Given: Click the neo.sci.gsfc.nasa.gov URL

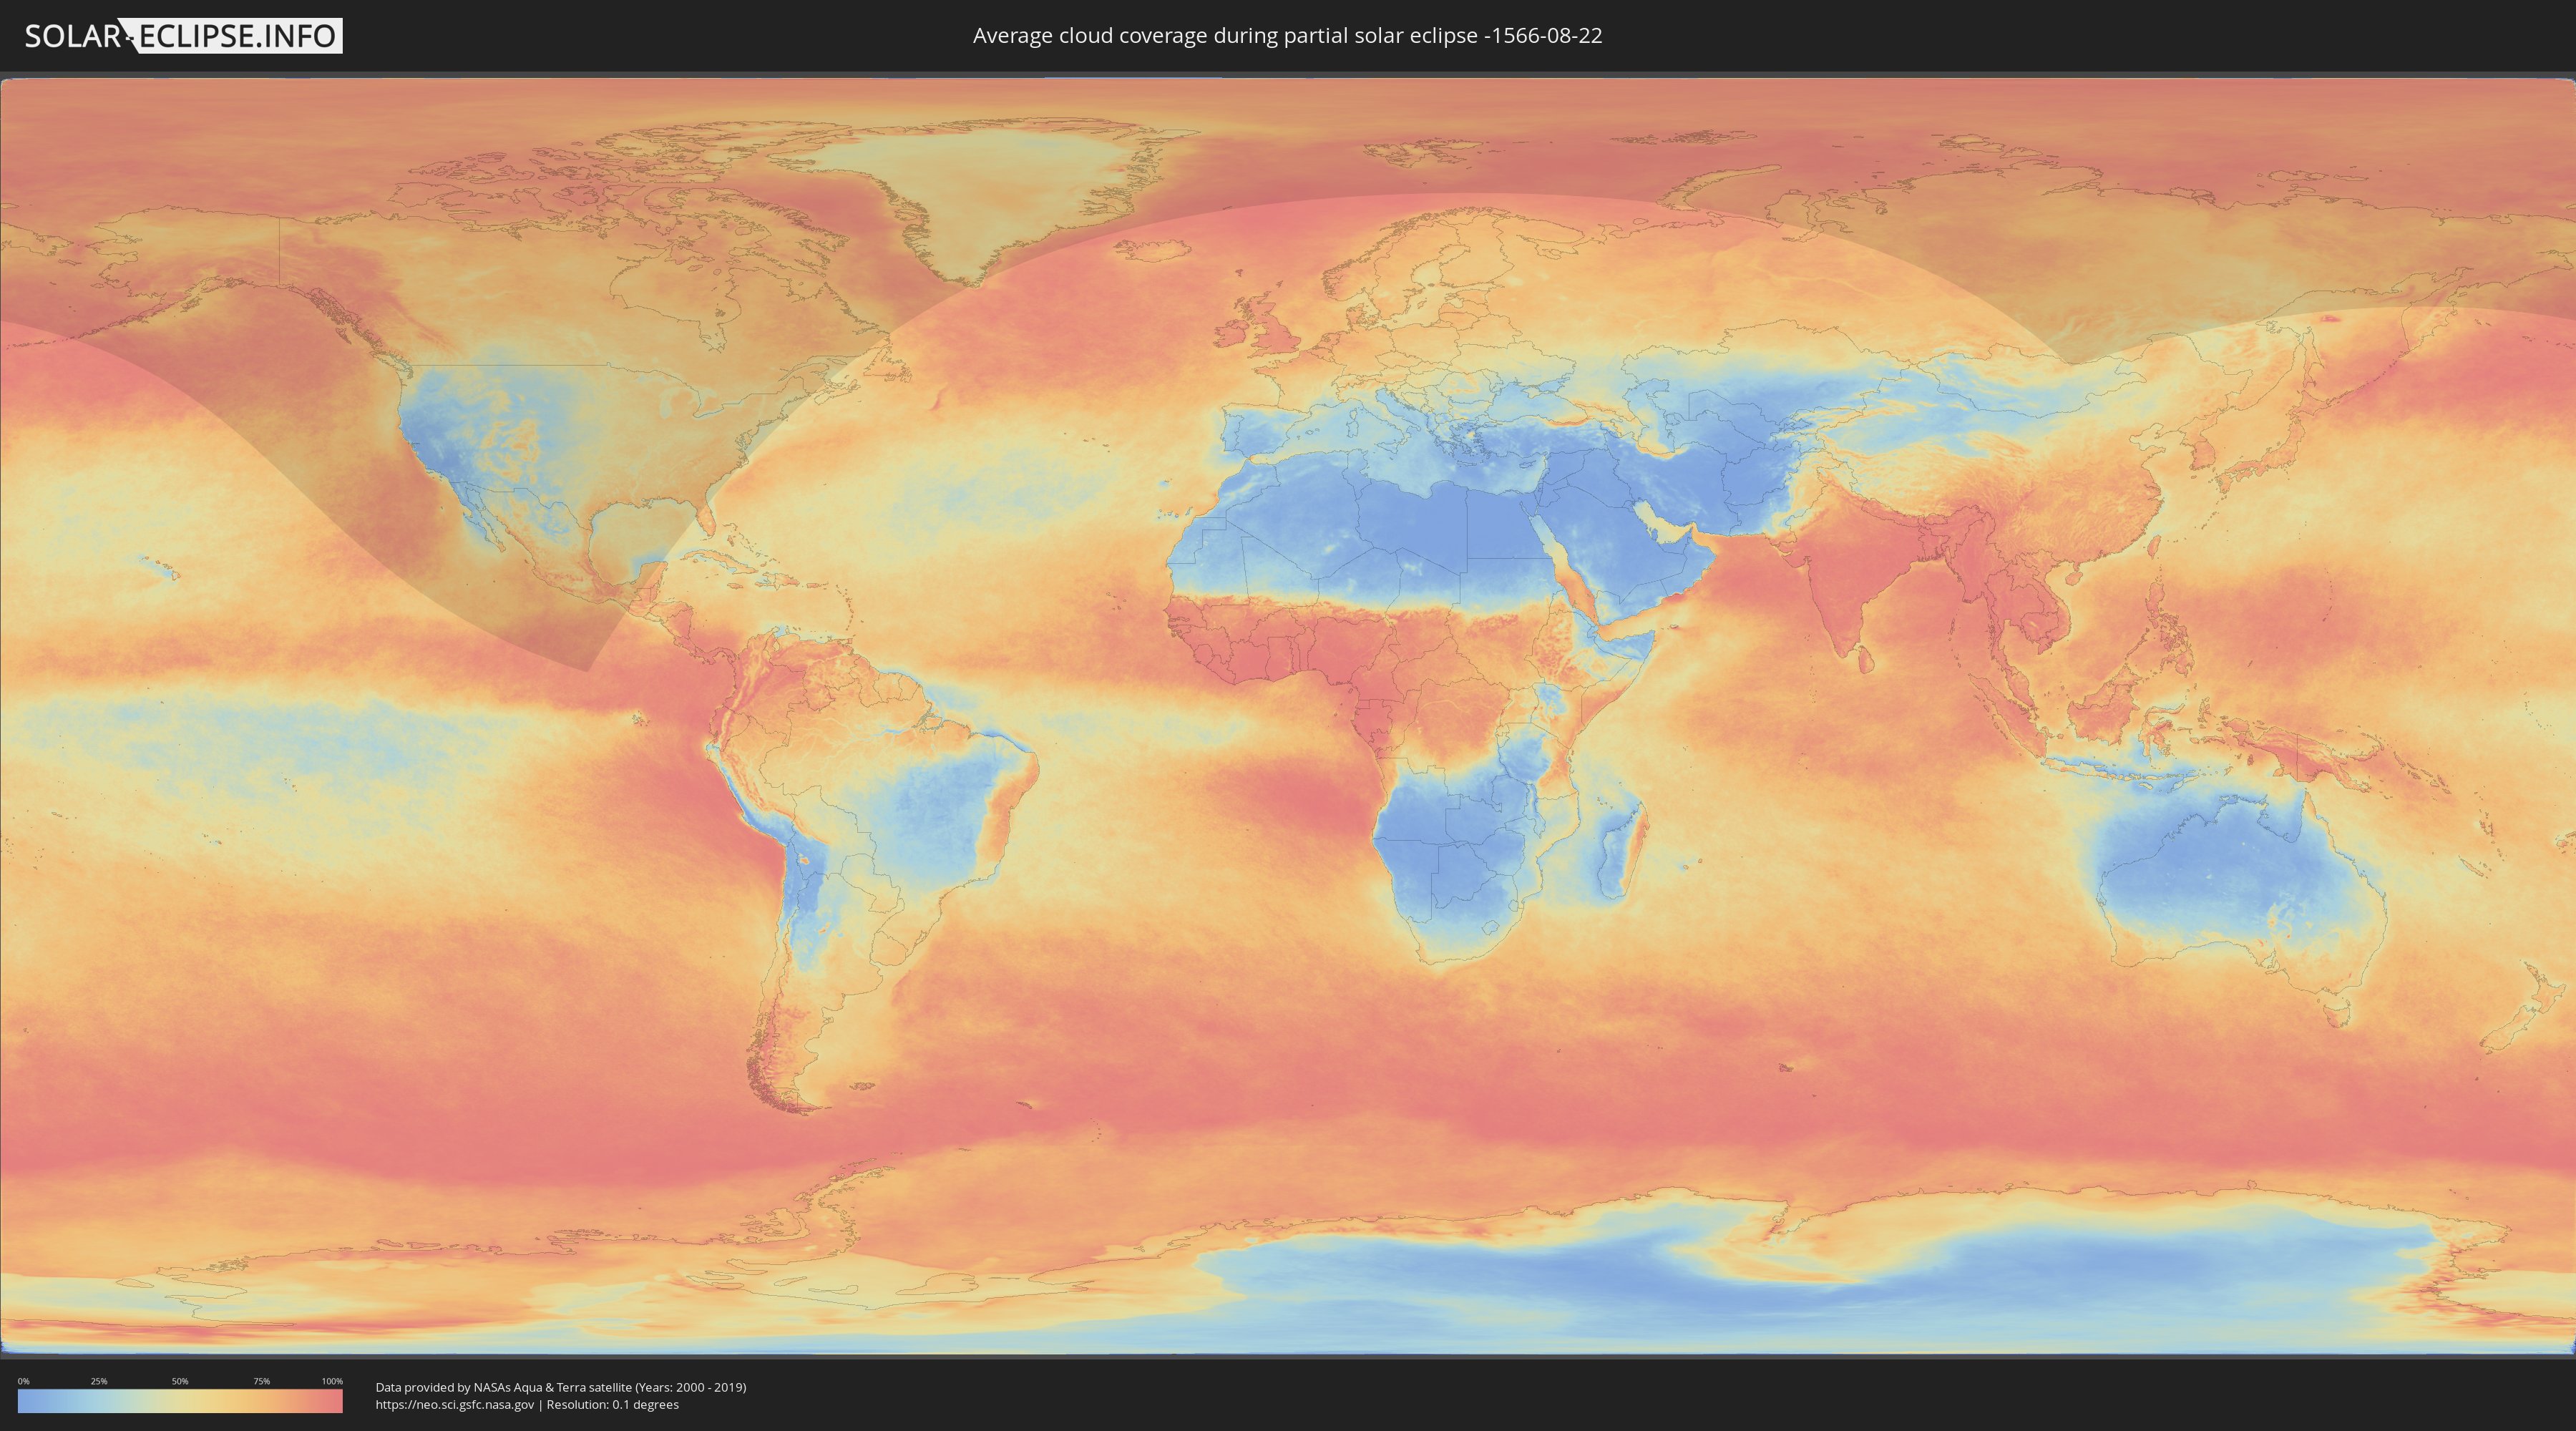Looking at the screenshot, I should pos(454,1404).
